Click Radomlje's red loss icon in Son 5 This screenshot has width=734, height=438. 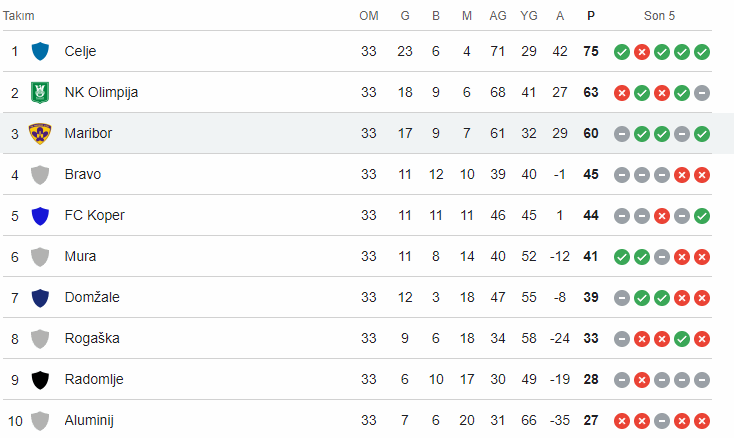[x=642, y=380]
